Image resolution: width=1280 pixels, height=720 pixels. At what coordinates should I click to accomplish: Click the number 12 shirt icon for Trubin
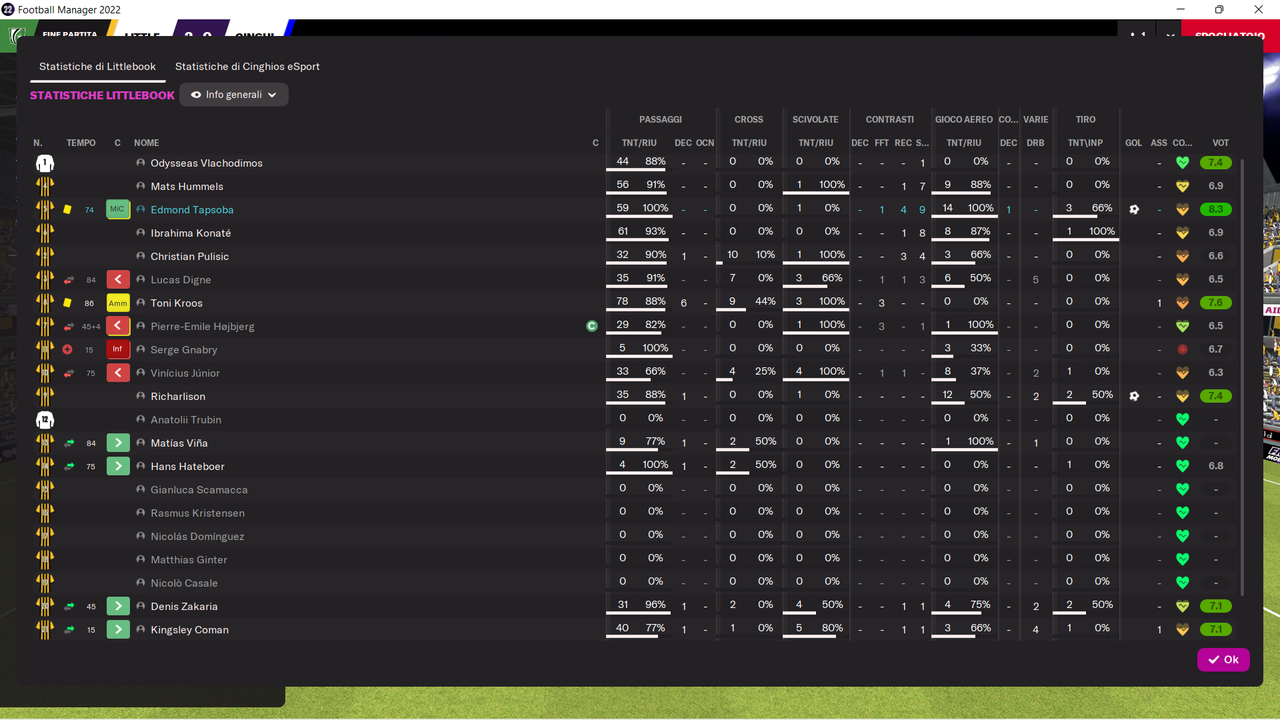coord(45,420)
